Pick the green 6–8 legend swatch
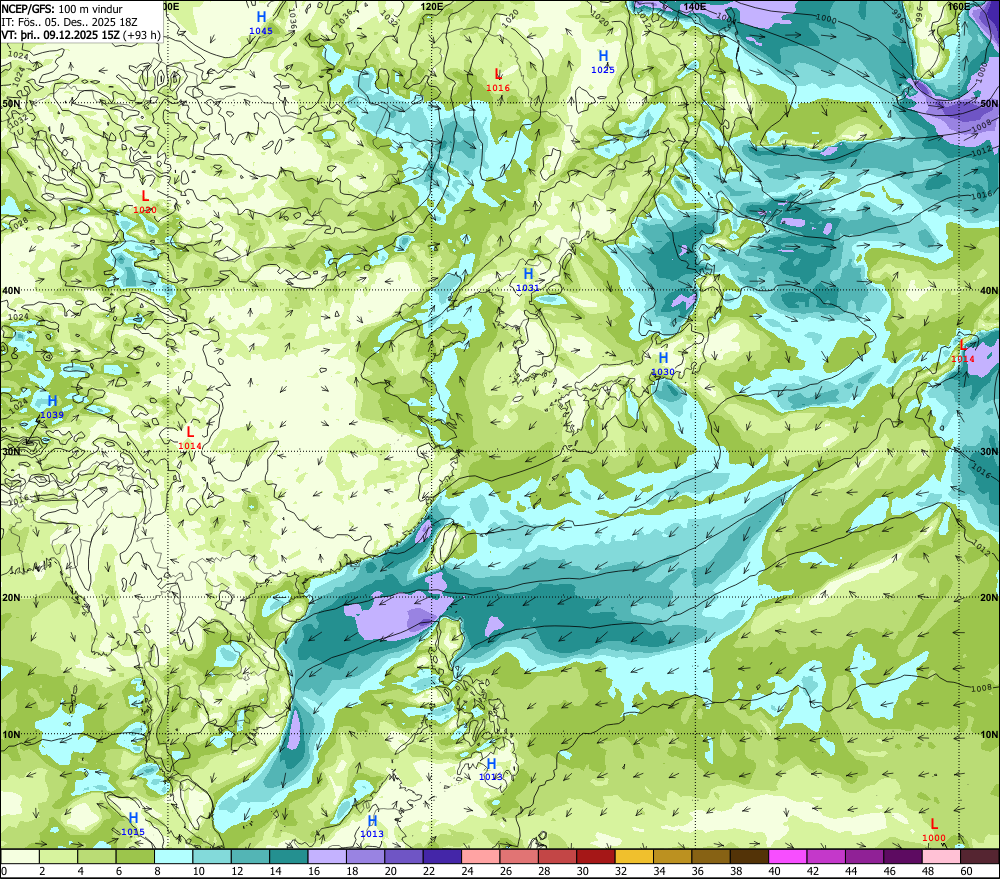This screenshot has height=879, width=1000. [x=135, y=856]
